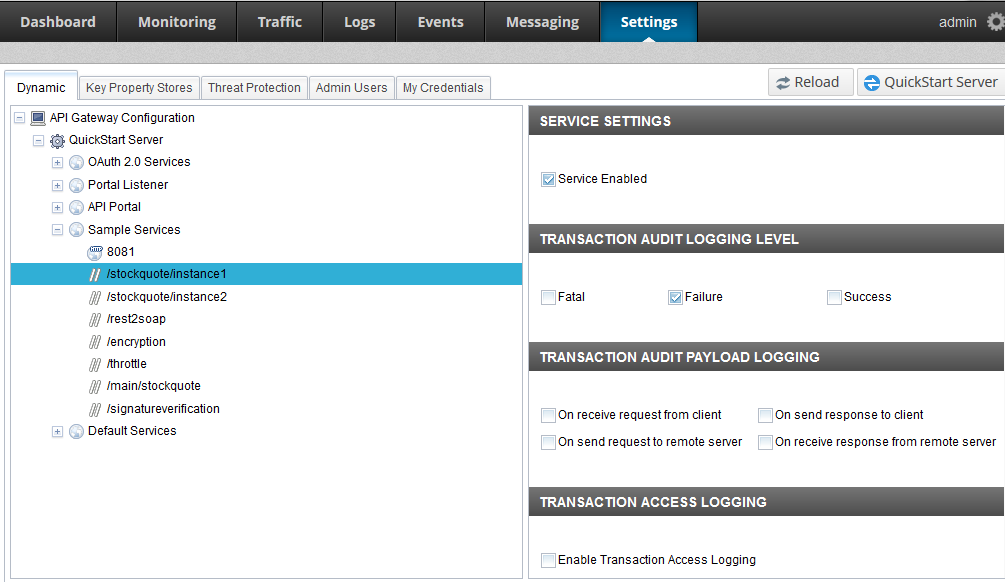Screen dimensions: 1005x582
Task: Open the Threat Protection tab
Action: click(x=254, y=87)
